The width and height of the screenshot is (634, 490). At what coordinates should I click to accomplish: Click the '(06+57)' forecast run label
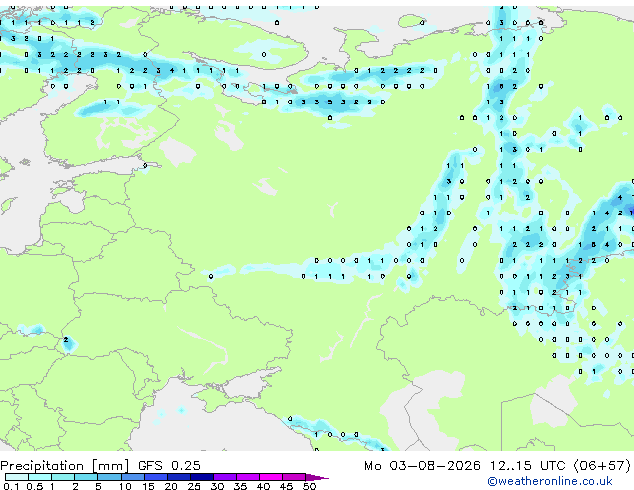(602, 466)
